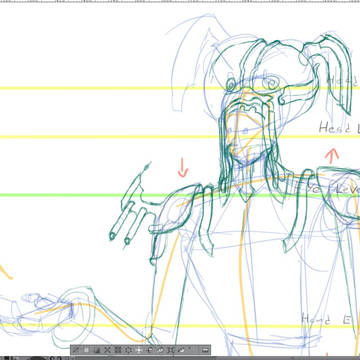Image resolution: width=360 pixels, height=360 pixels.
Task: Click the horizontal ruler above the canvas
Action: [x=180, y=1]
